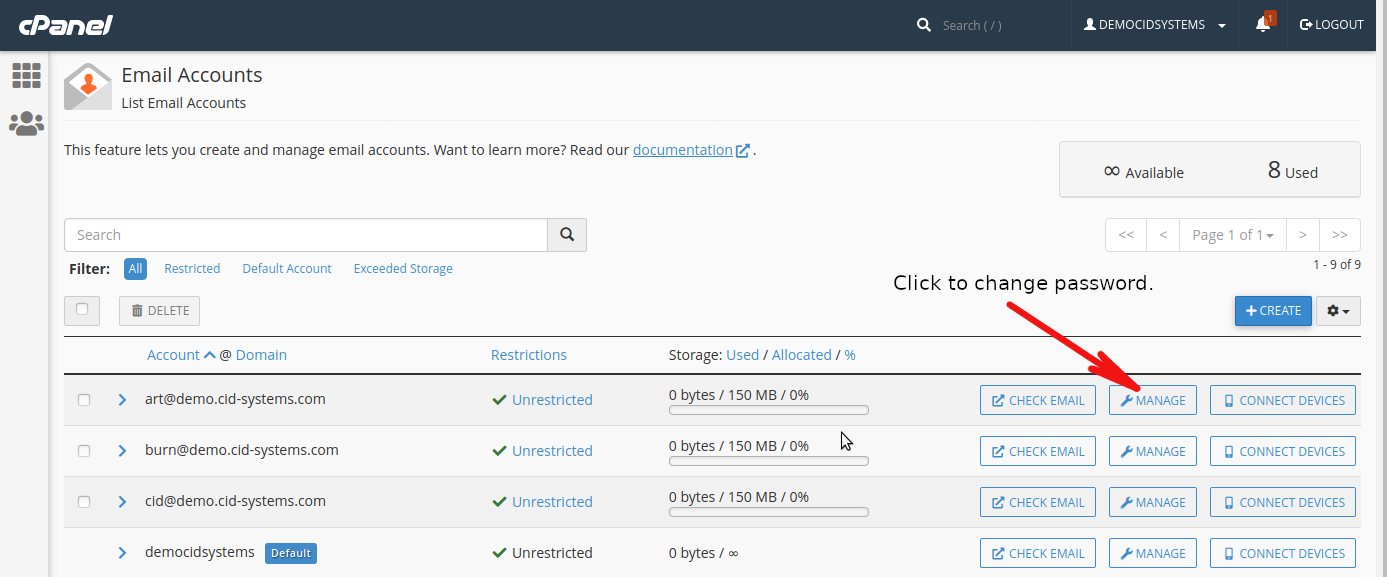The height and width of the screenshot is (577, 1387).
Task: Expand the cid@demo.cid-systems.com row
Action: 122,502
